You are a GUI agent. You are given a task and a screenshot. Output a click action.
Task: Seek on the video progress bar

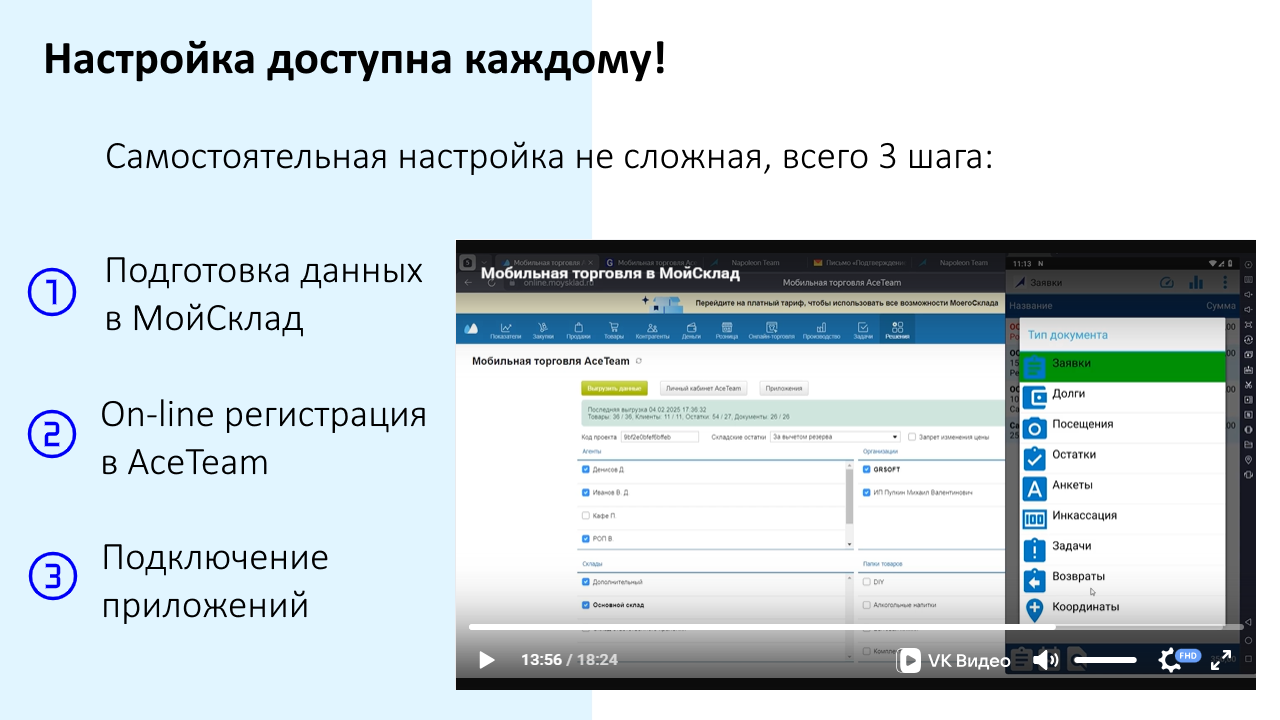(x=855, y=627)
